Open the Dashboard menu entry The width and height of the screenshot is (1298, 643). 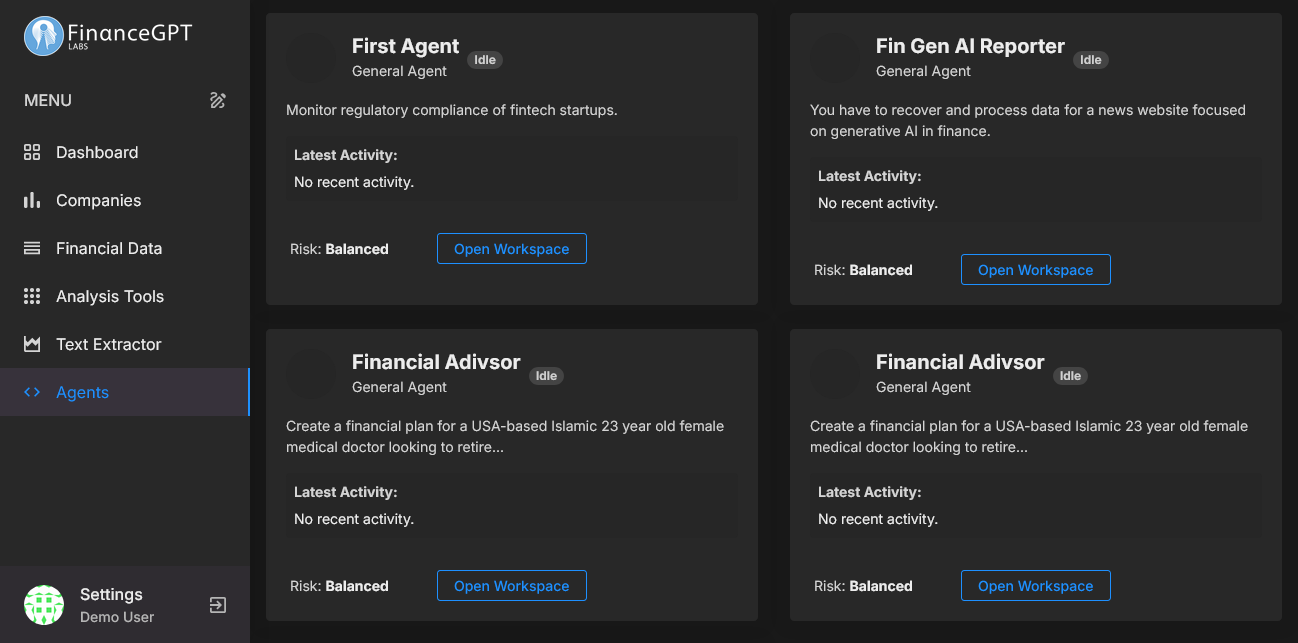click(x=97, y=152)
